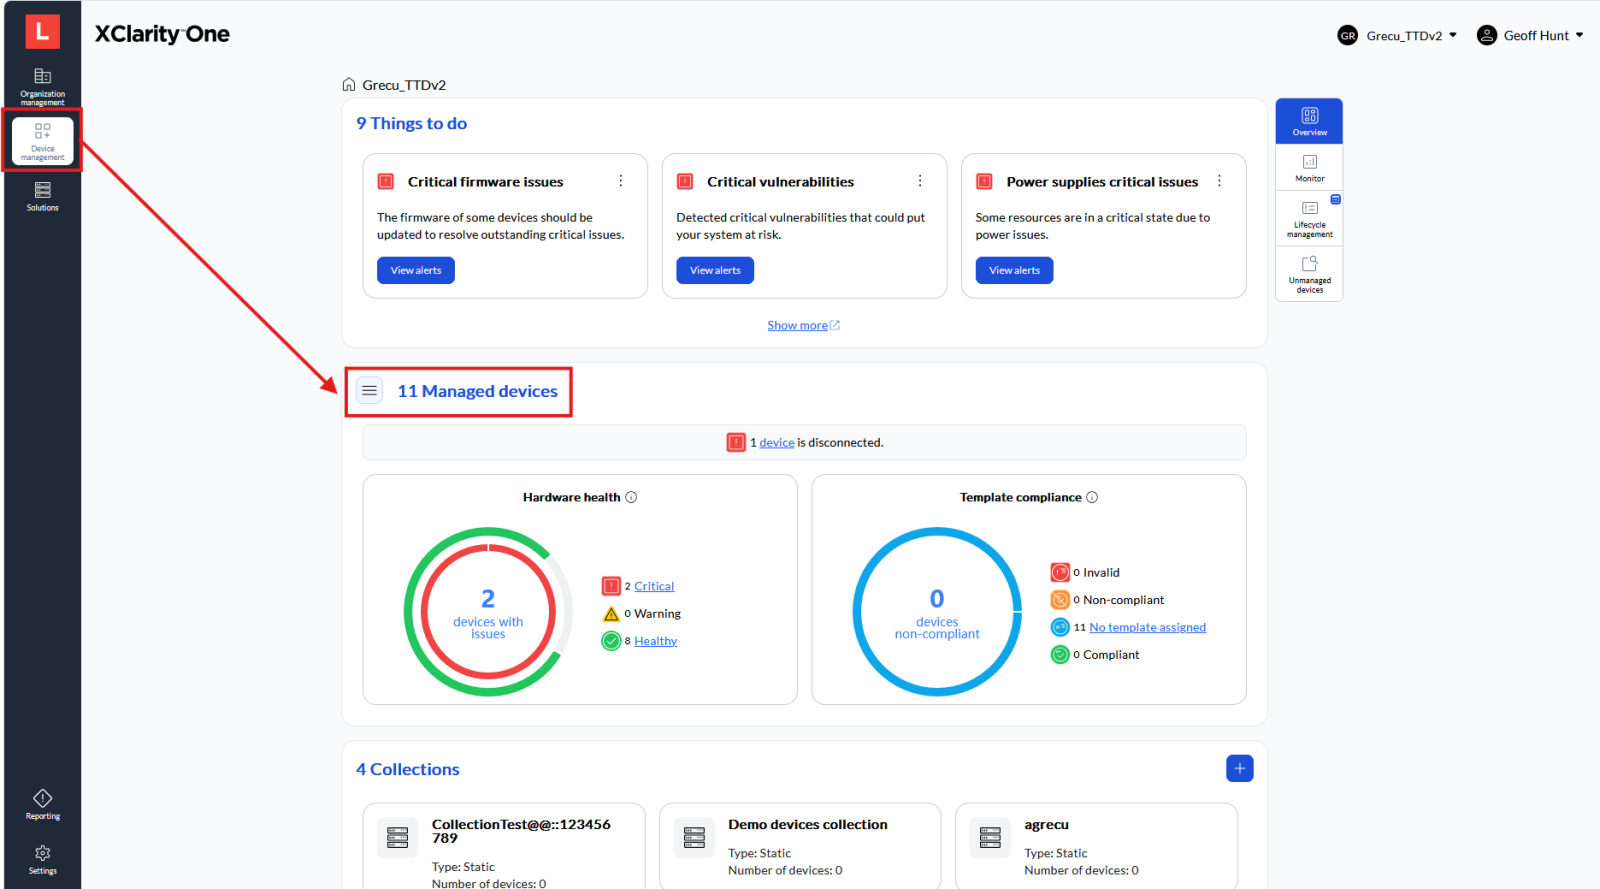1600x889 pixels.
Task: Click Critical firmware issues alert icon
Action: [x=386, y=182]
